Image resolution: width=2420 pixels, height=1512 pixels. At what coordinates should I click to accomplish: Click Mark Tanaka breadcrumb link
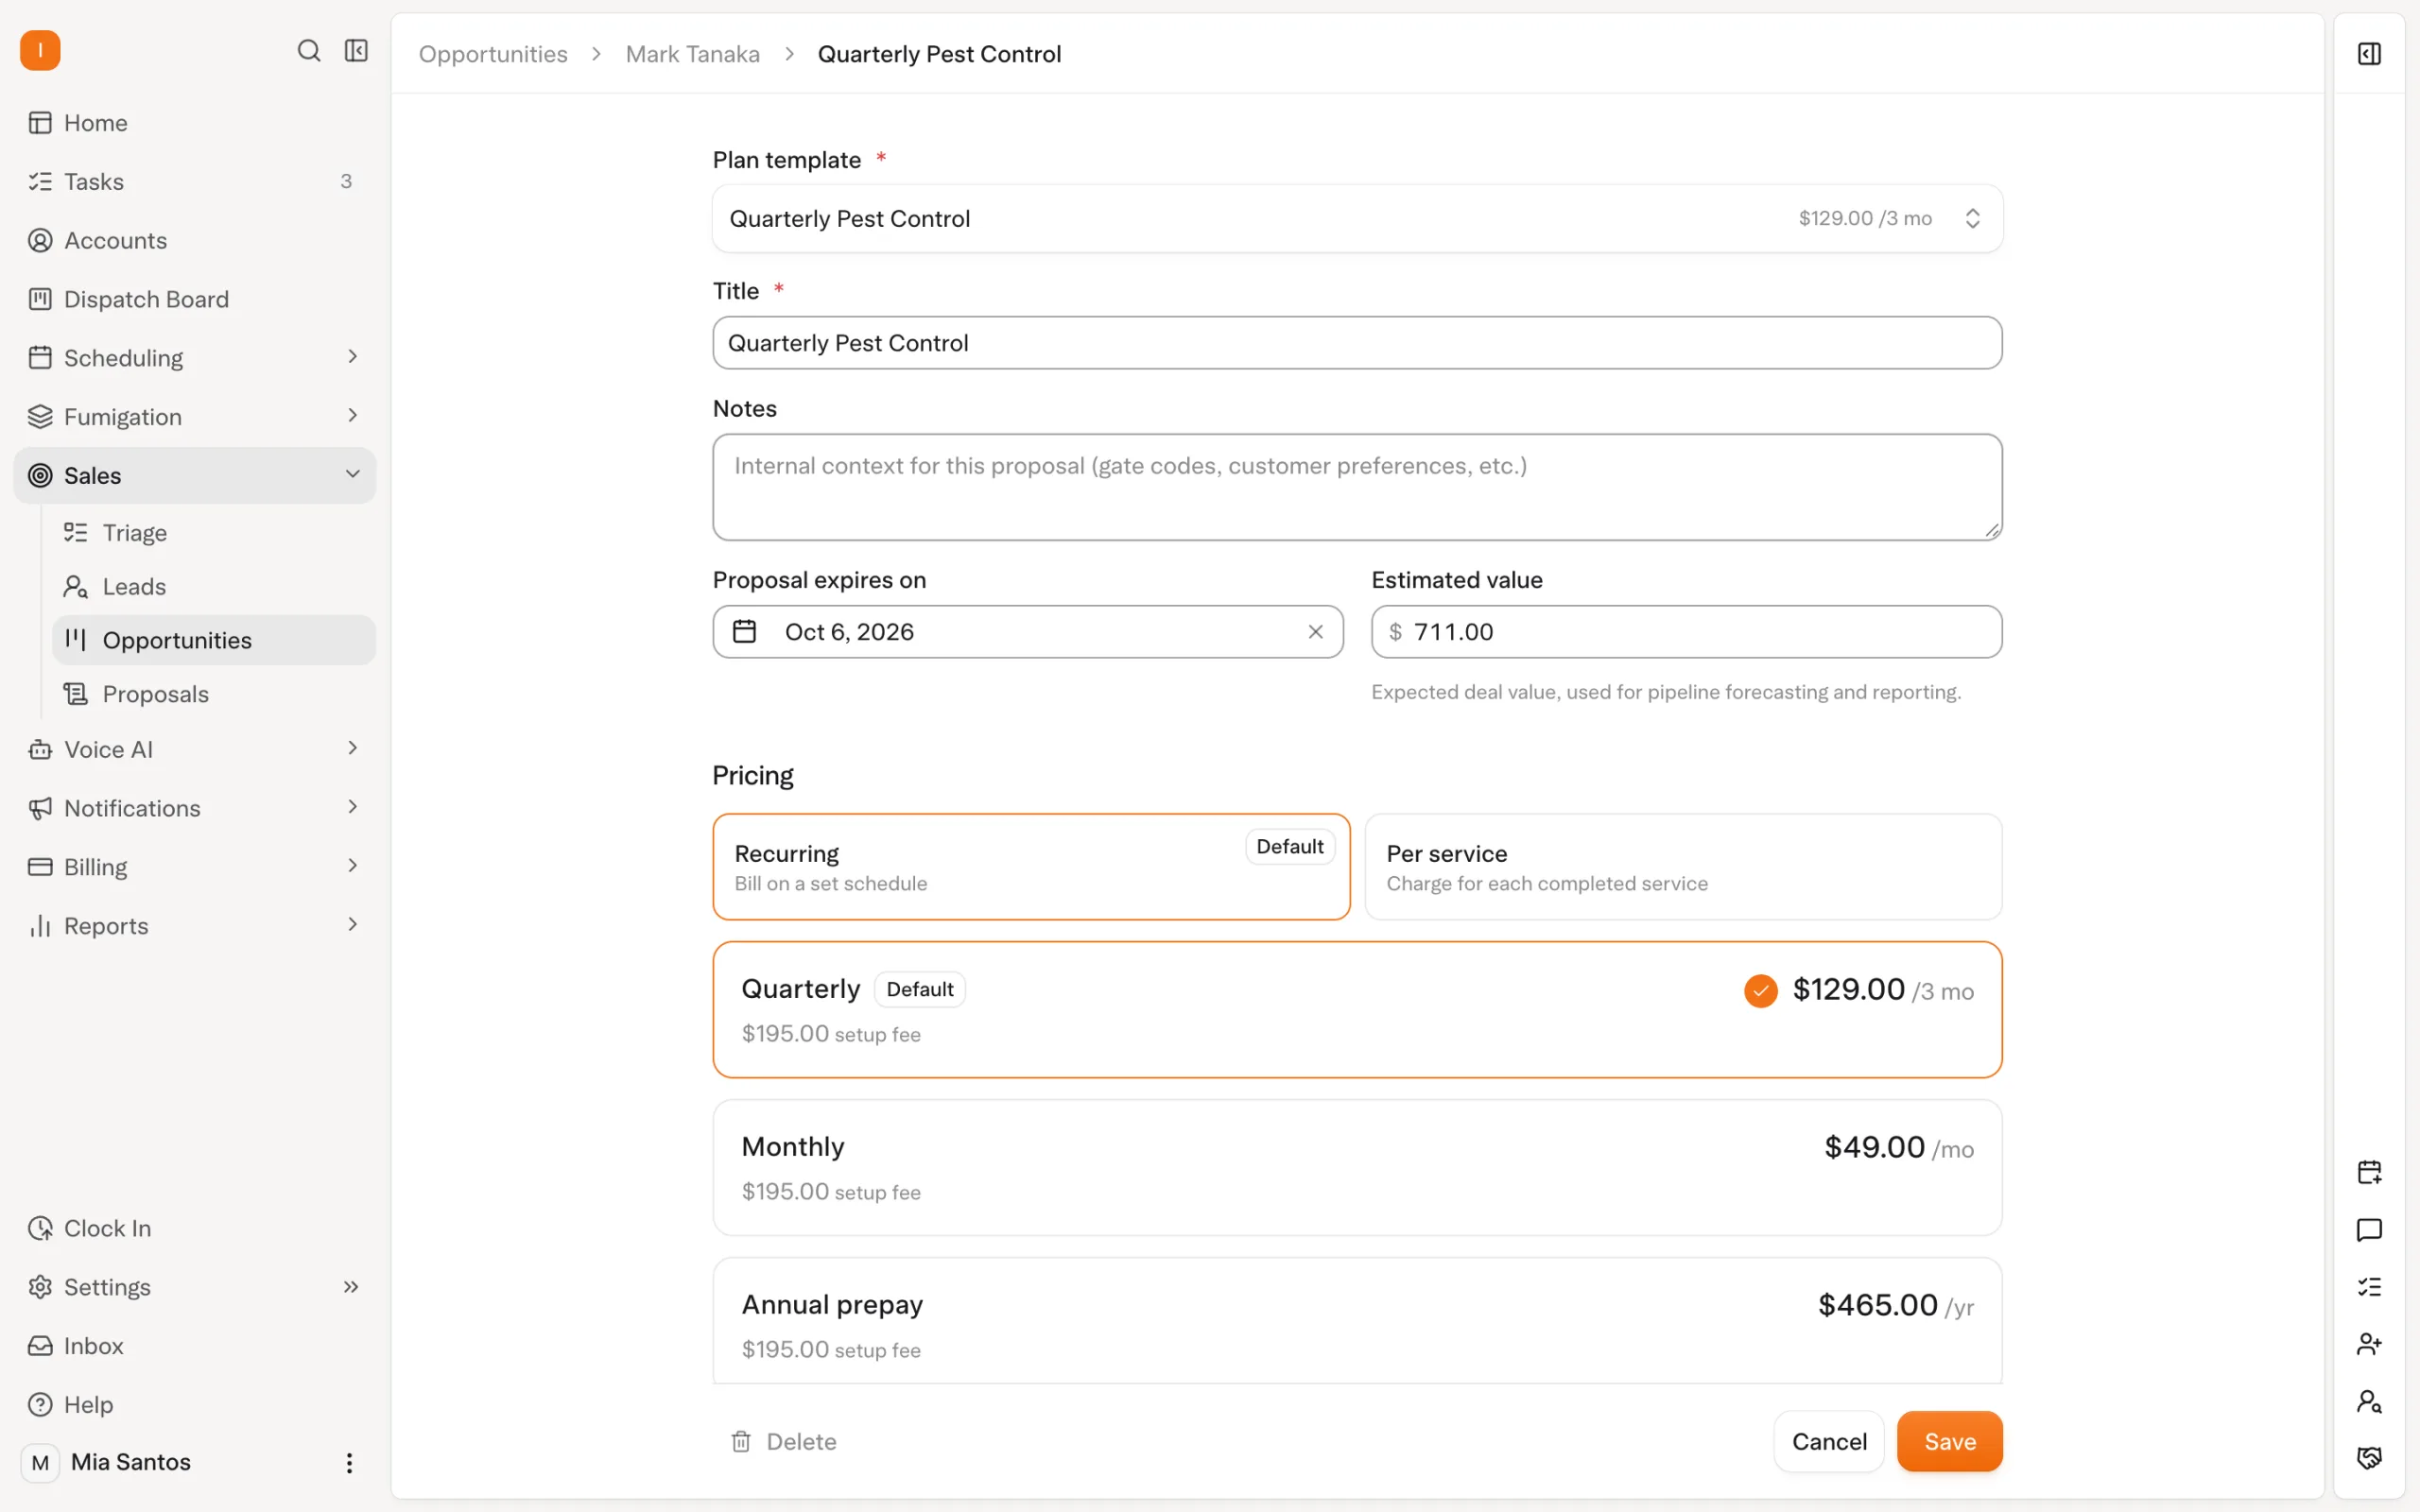(x=692, y=54)
